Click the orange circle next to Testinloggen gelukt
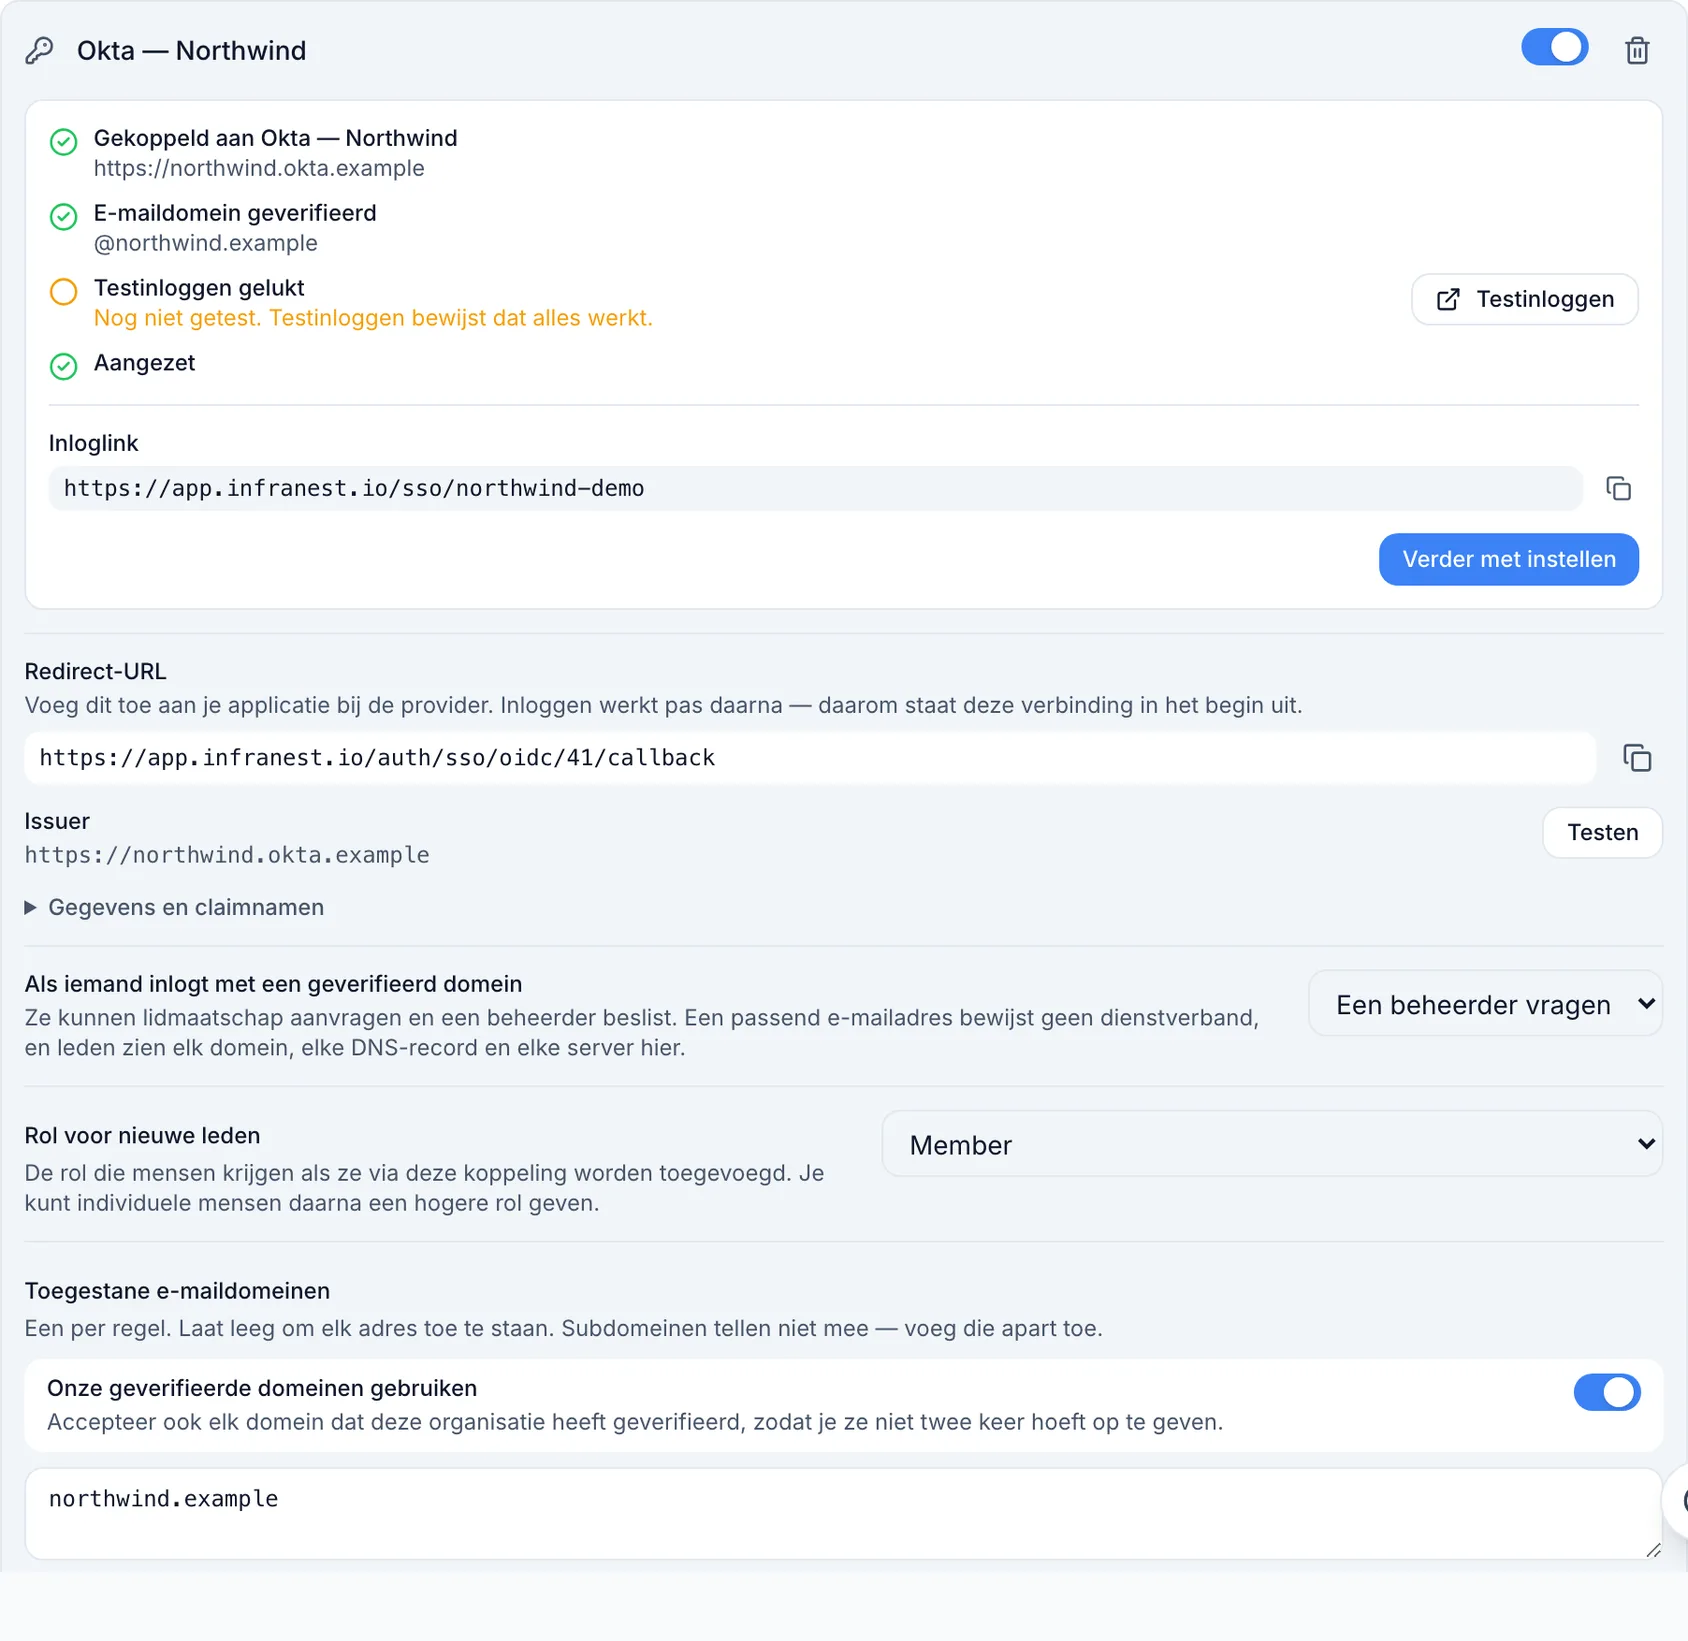 pyautogui.click(x=64, y=292)
